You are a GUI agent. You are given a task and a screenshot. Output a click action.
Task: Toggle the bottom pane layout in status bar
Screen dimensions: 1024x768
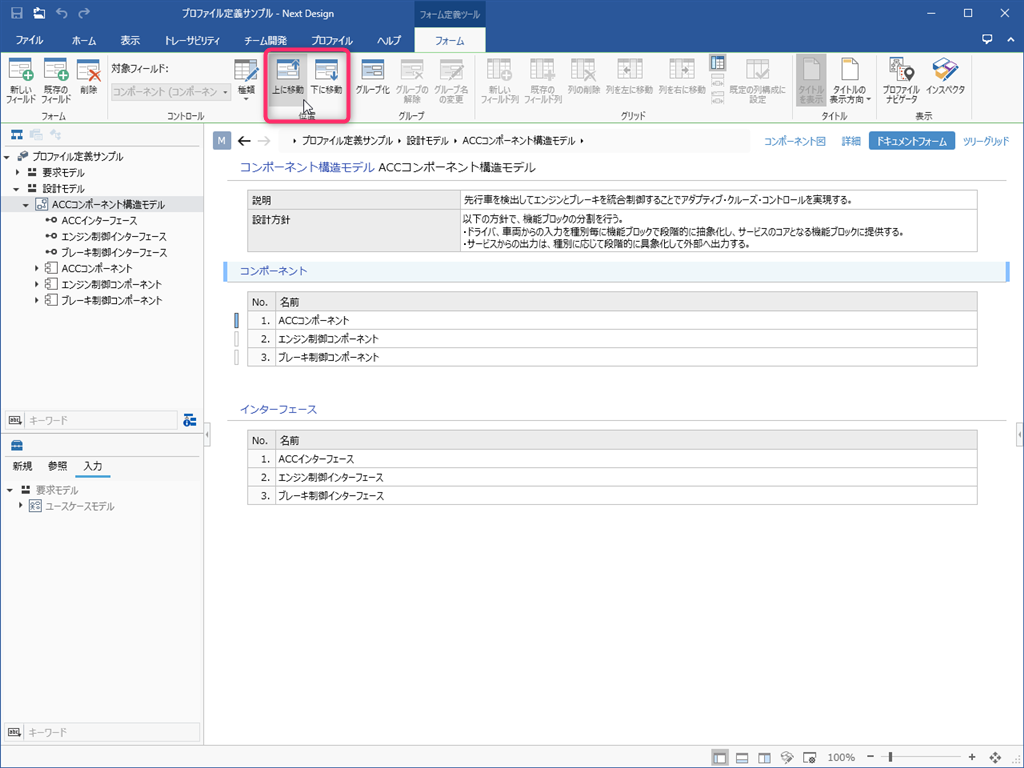click(x=742, y=757)
